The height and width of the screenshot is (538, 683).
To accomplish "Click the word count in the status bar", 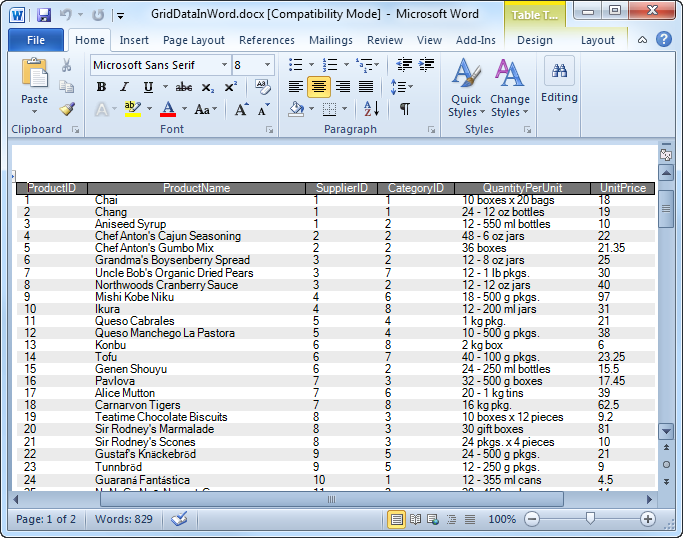I will point(124,520).
